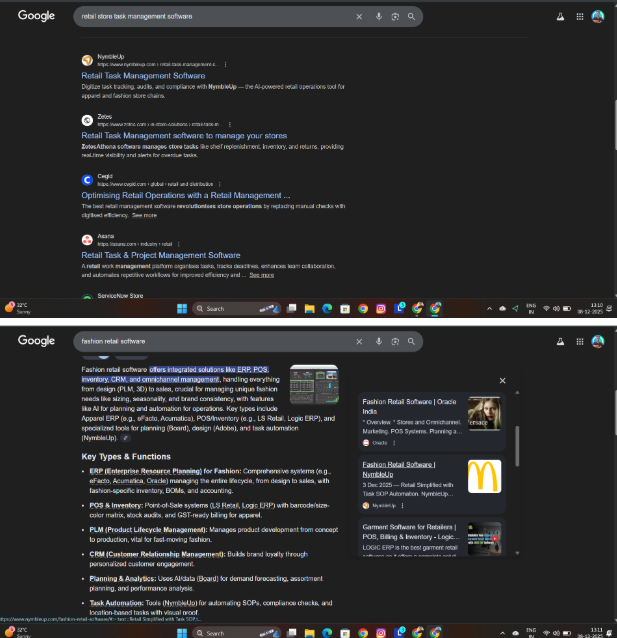Viewport: 617px width, 638px height.
Task: Click the AI overview dashboard thumbnail image
Action: tap(314, 385)
